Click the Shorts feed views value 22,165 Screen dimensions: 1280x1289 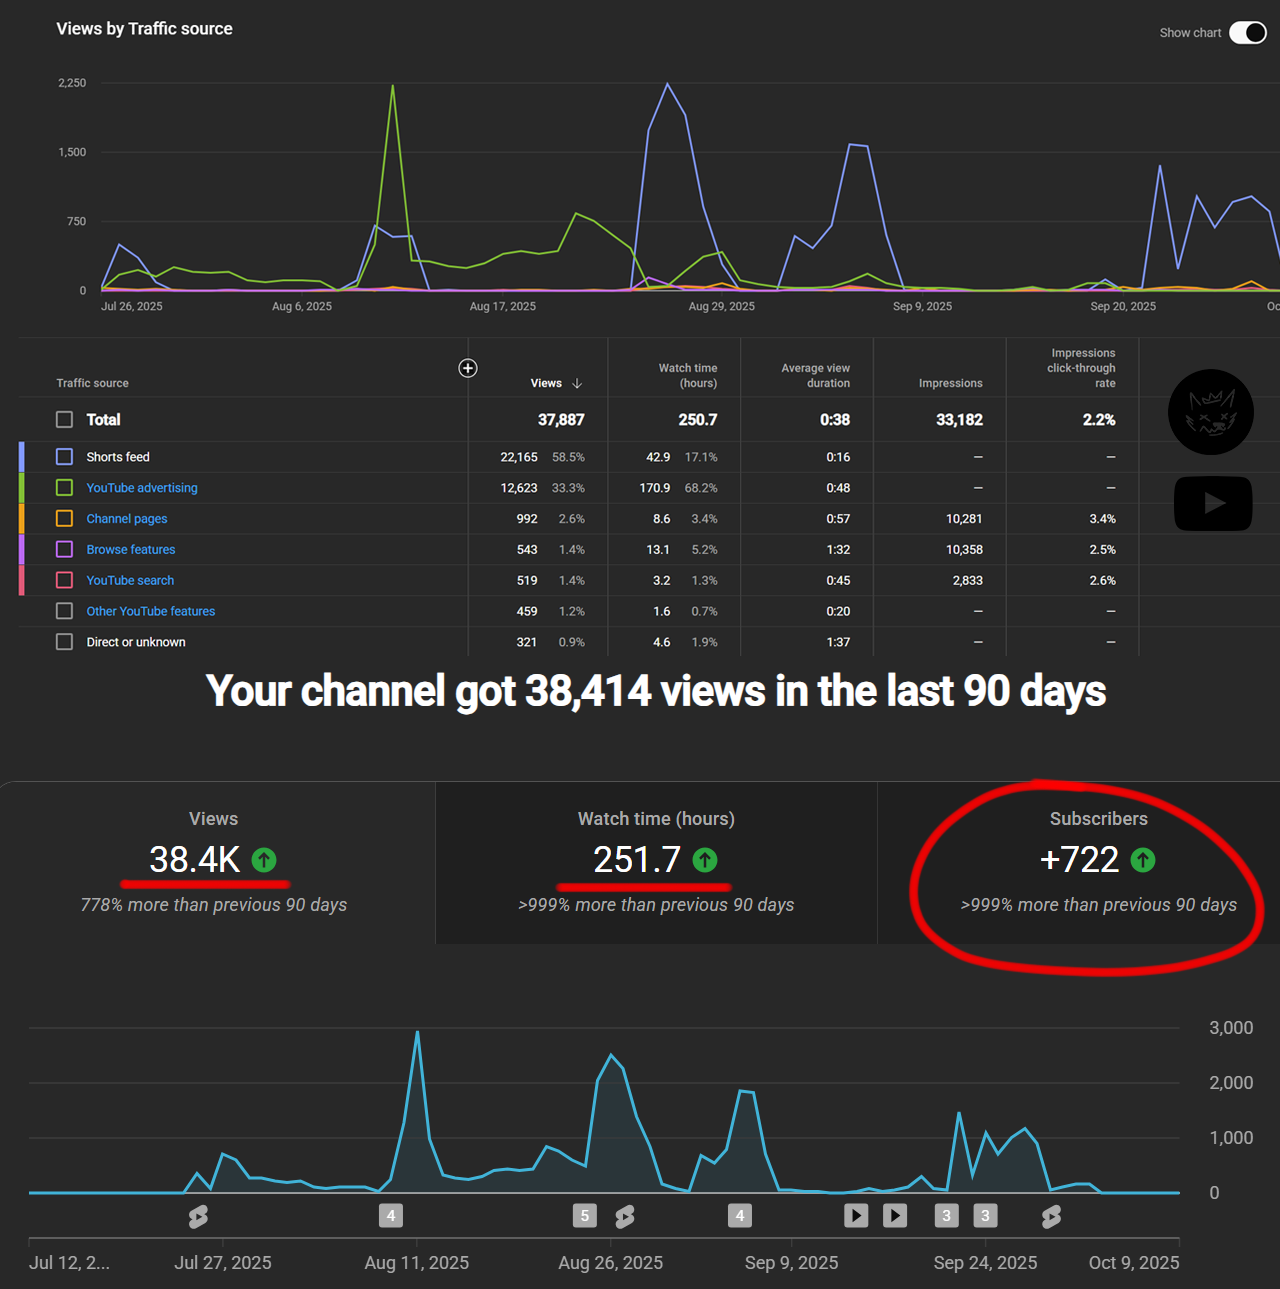[519, 457]
